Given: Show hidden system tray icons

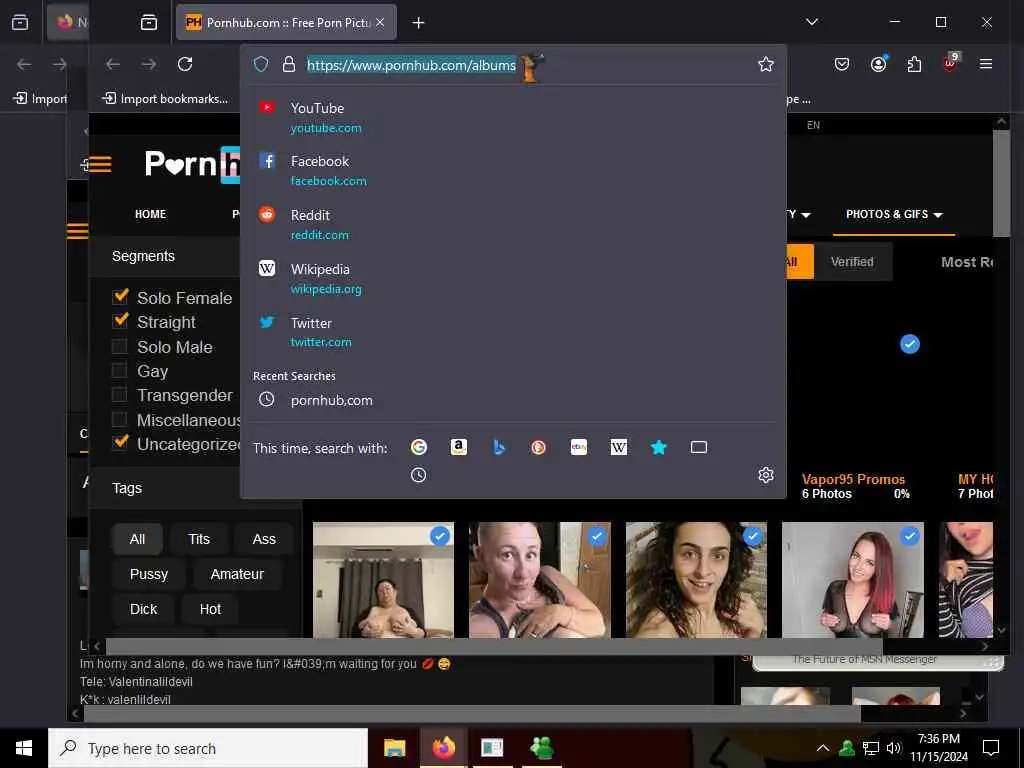Looking at the screenshot, I should click(823, 748).
